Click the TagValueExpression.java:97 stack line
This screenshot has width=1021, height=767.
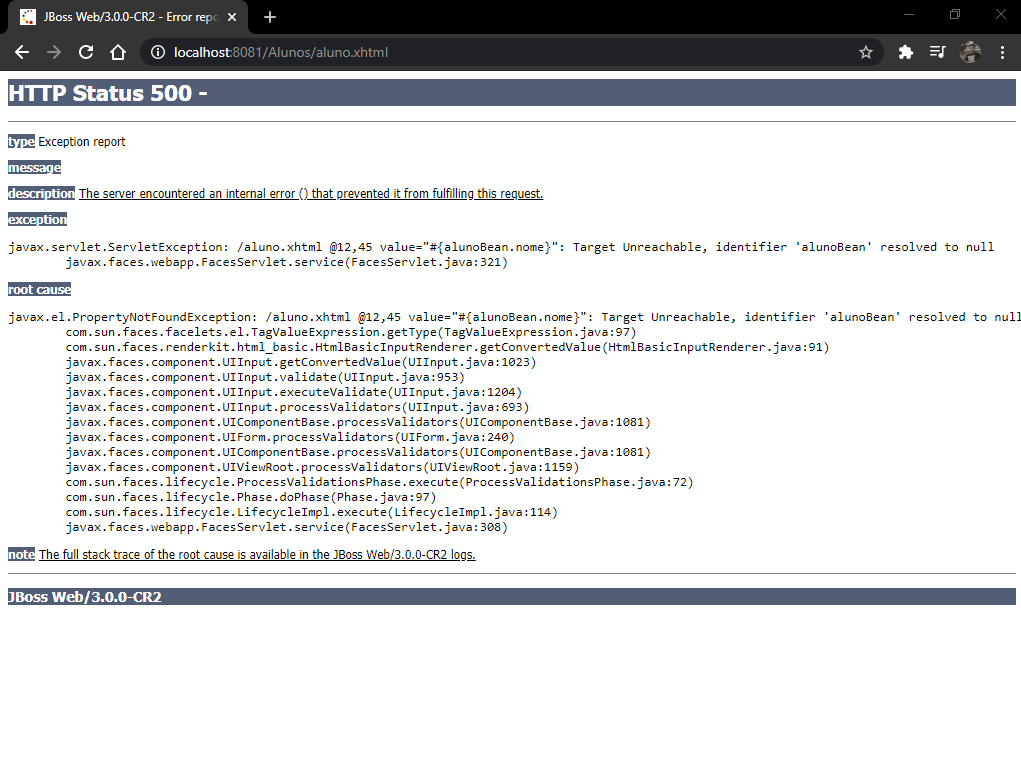[350, 332]
